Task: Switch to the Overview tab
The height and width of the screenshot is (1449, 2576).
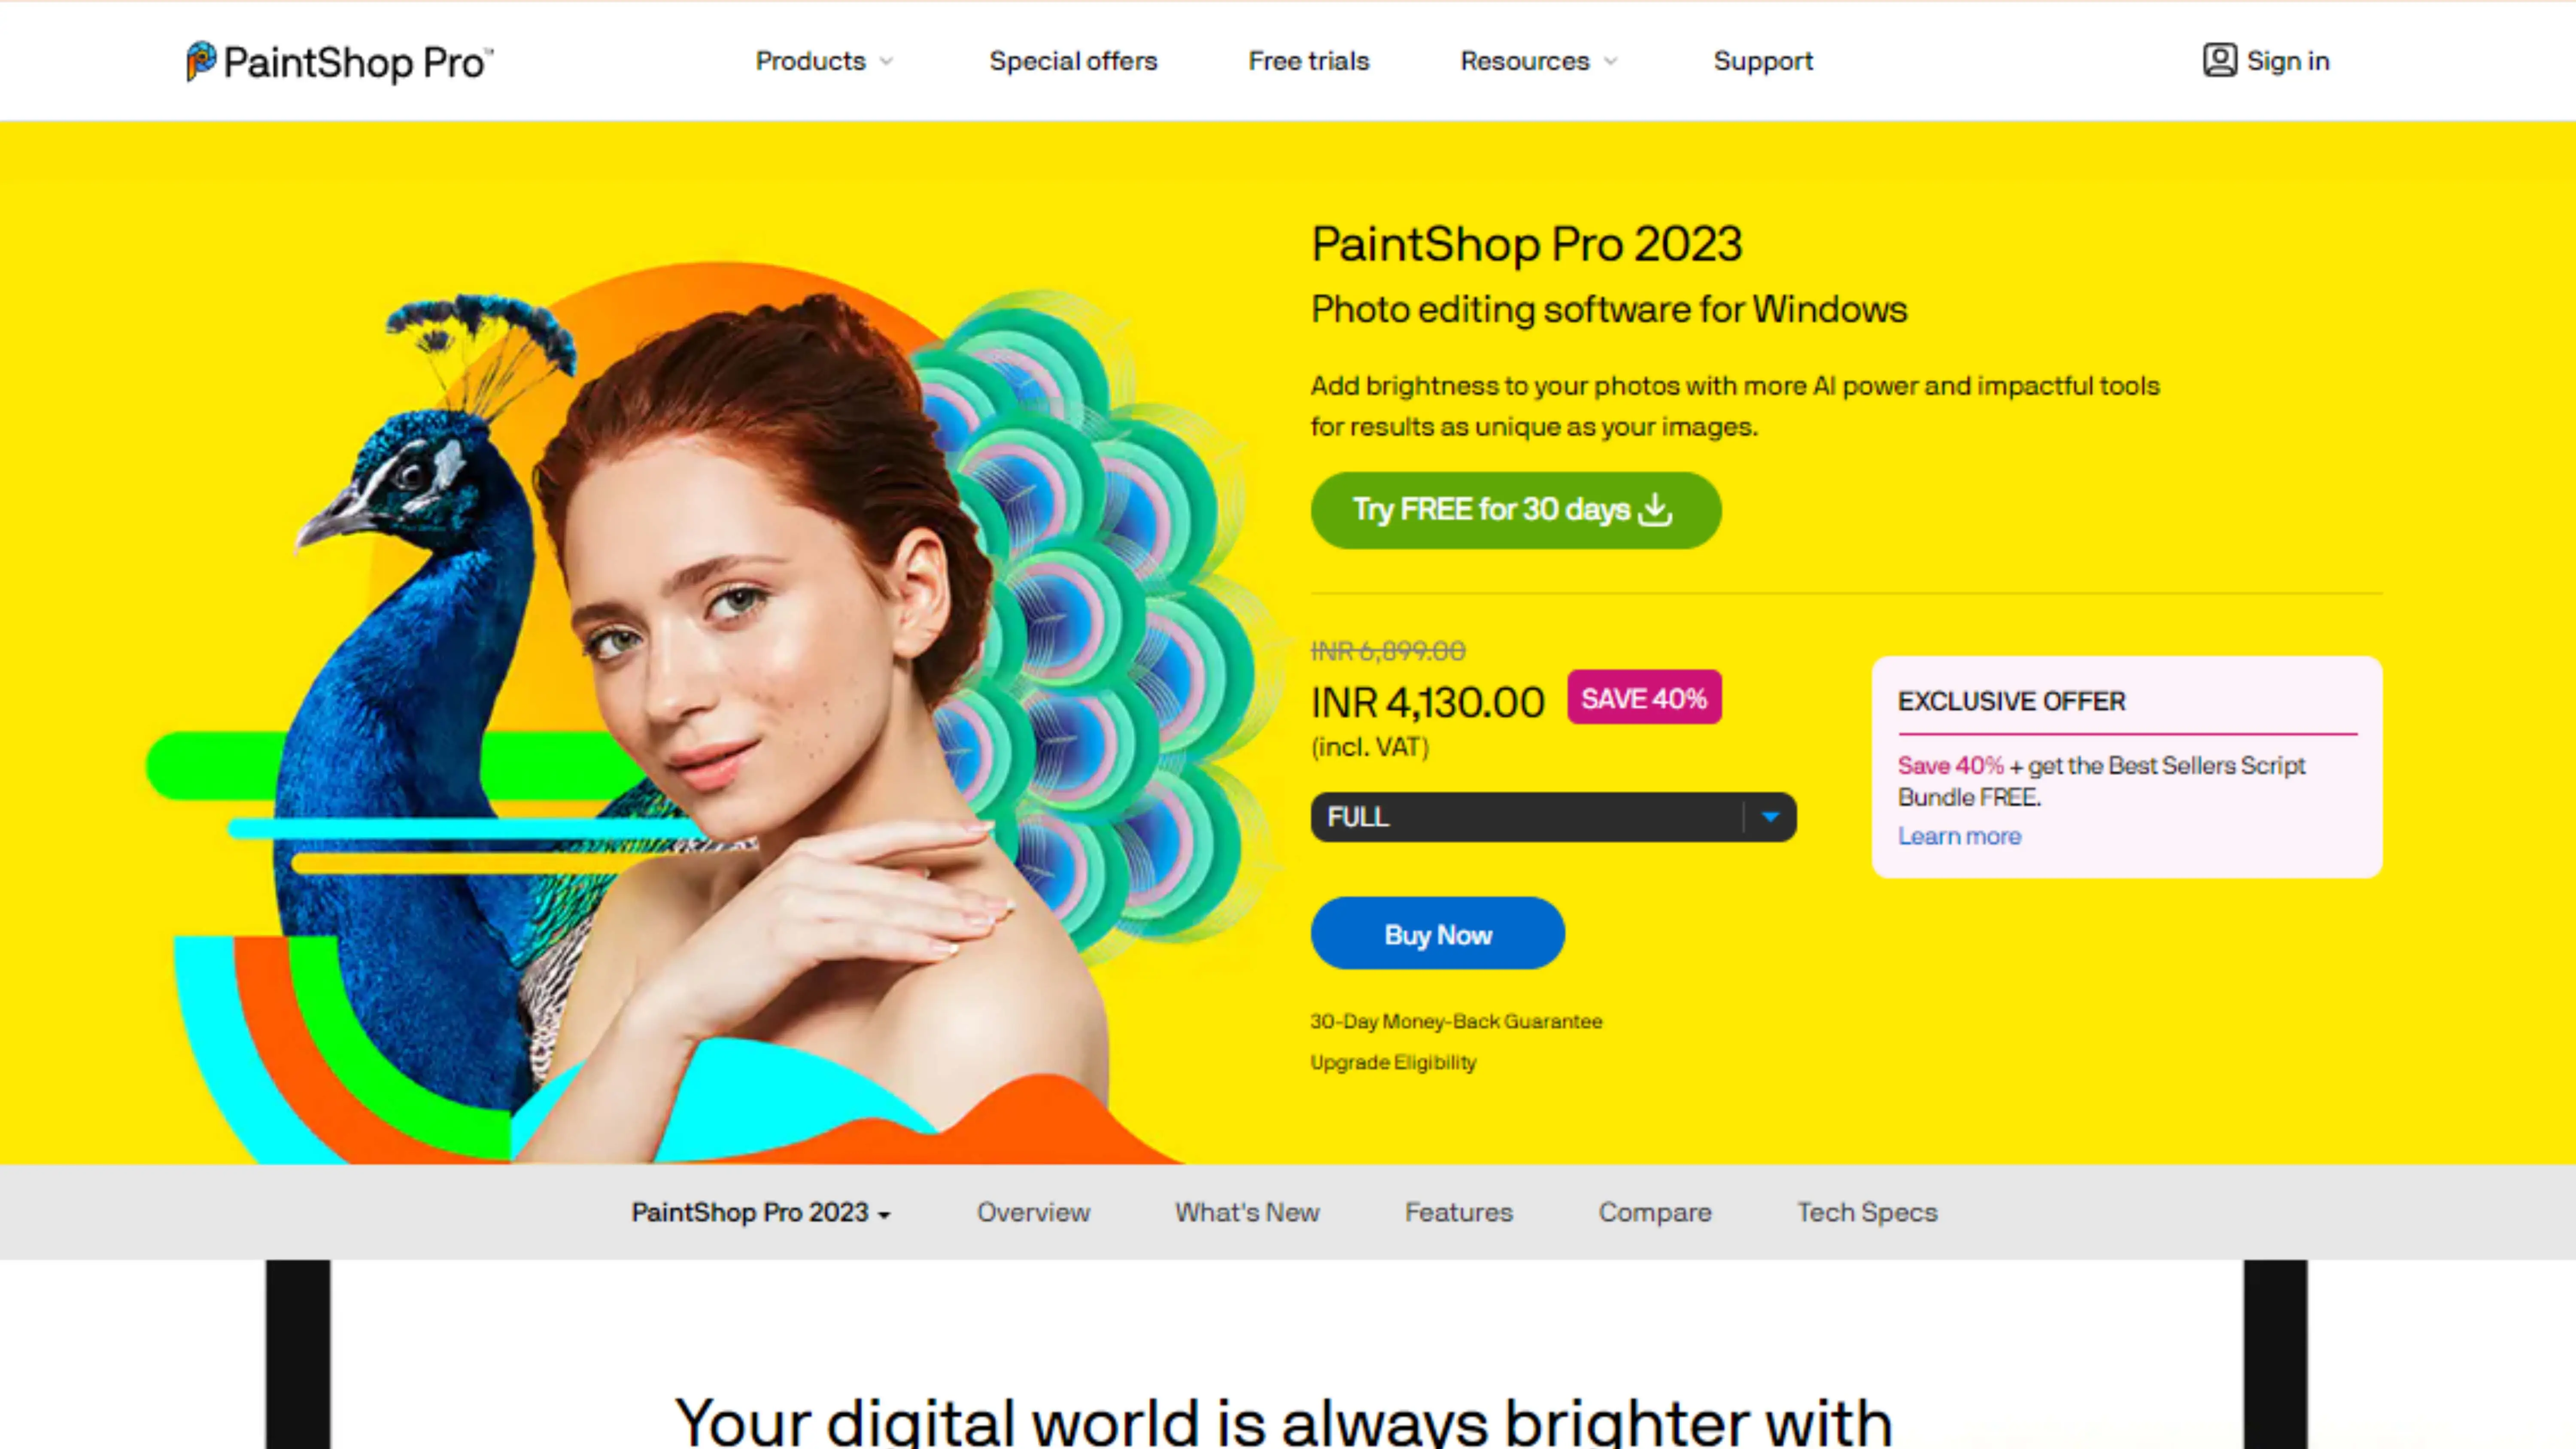Action: click(1033, 1212)
